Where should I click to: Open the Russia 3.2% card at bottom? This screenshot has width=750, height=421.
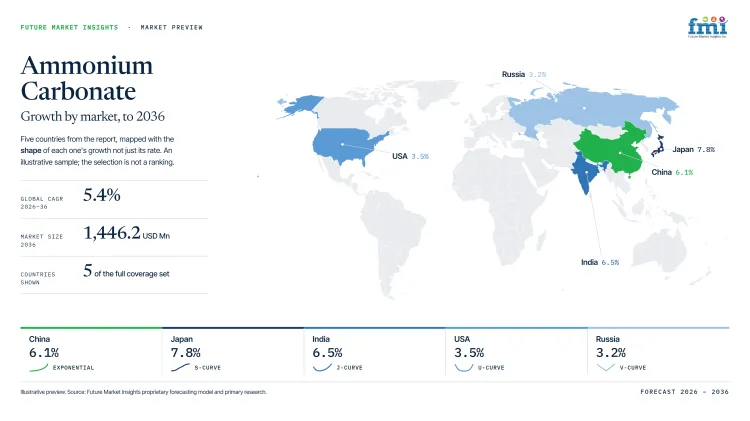point(658,353)
